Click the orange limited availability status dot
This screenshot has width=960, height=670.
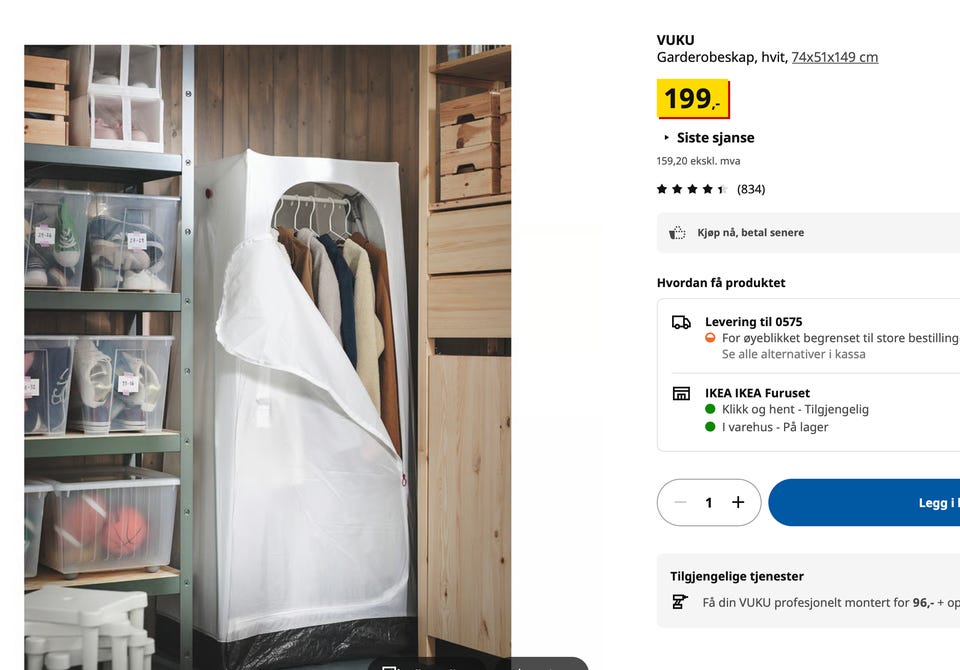(x=710, y=337)
